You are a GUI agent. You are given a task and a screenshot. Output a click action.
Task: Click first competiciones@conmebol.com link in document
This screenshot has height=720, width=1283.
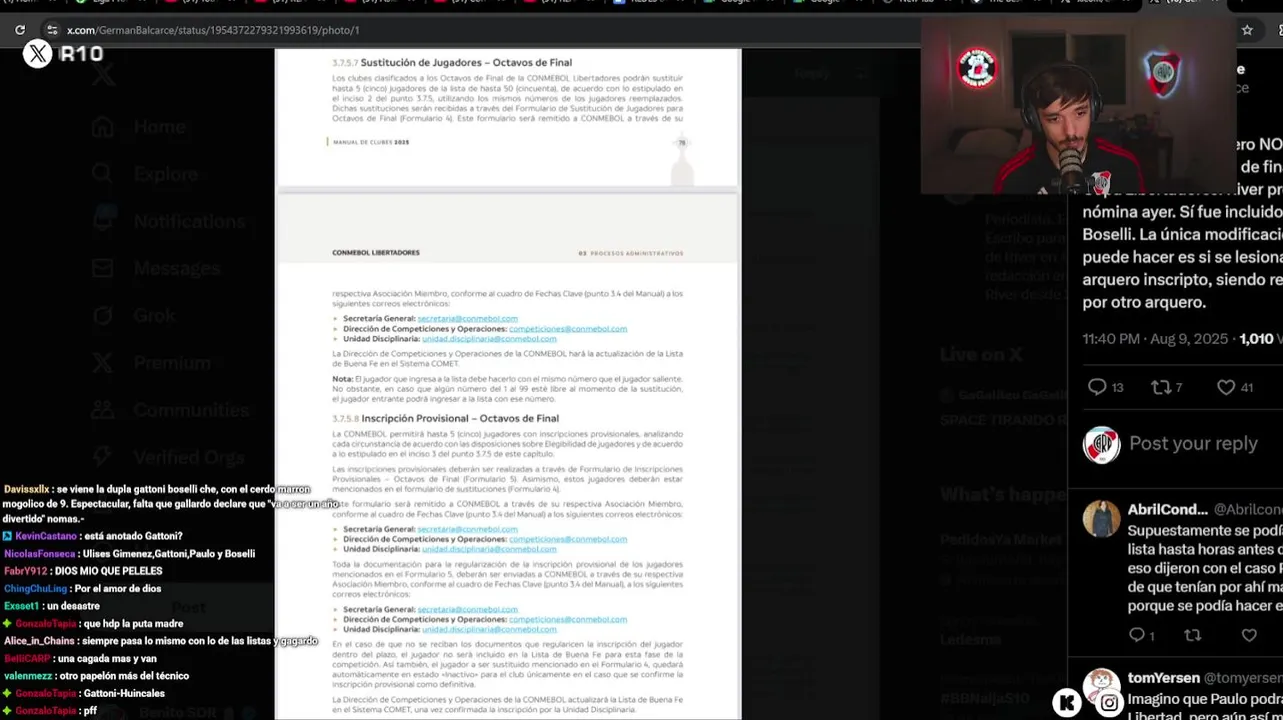pyautogui.click(x=568, y=328)
